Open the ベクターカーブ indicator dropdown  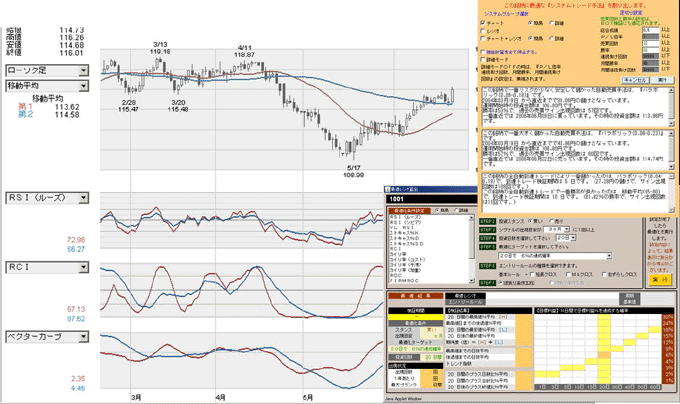click(83, 337)
